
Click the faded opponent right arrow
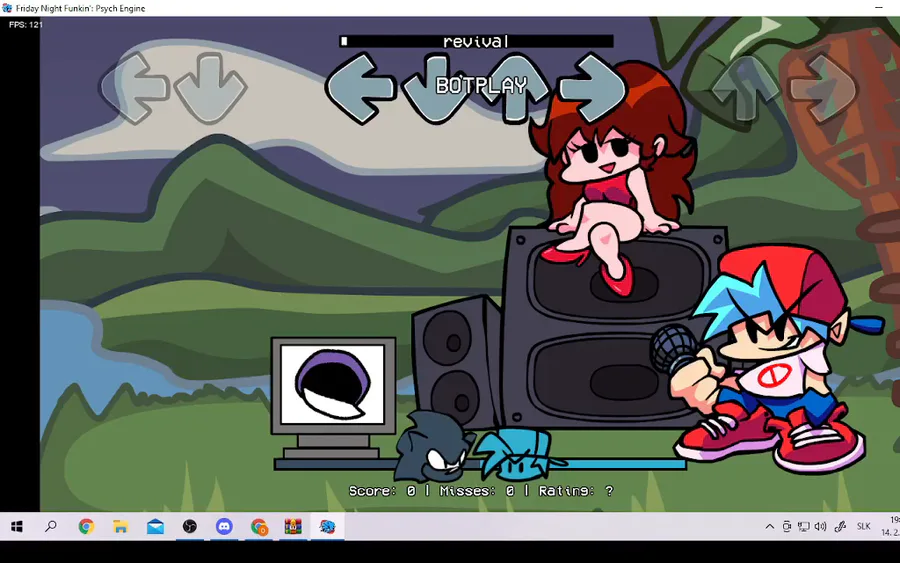[823, 88]
